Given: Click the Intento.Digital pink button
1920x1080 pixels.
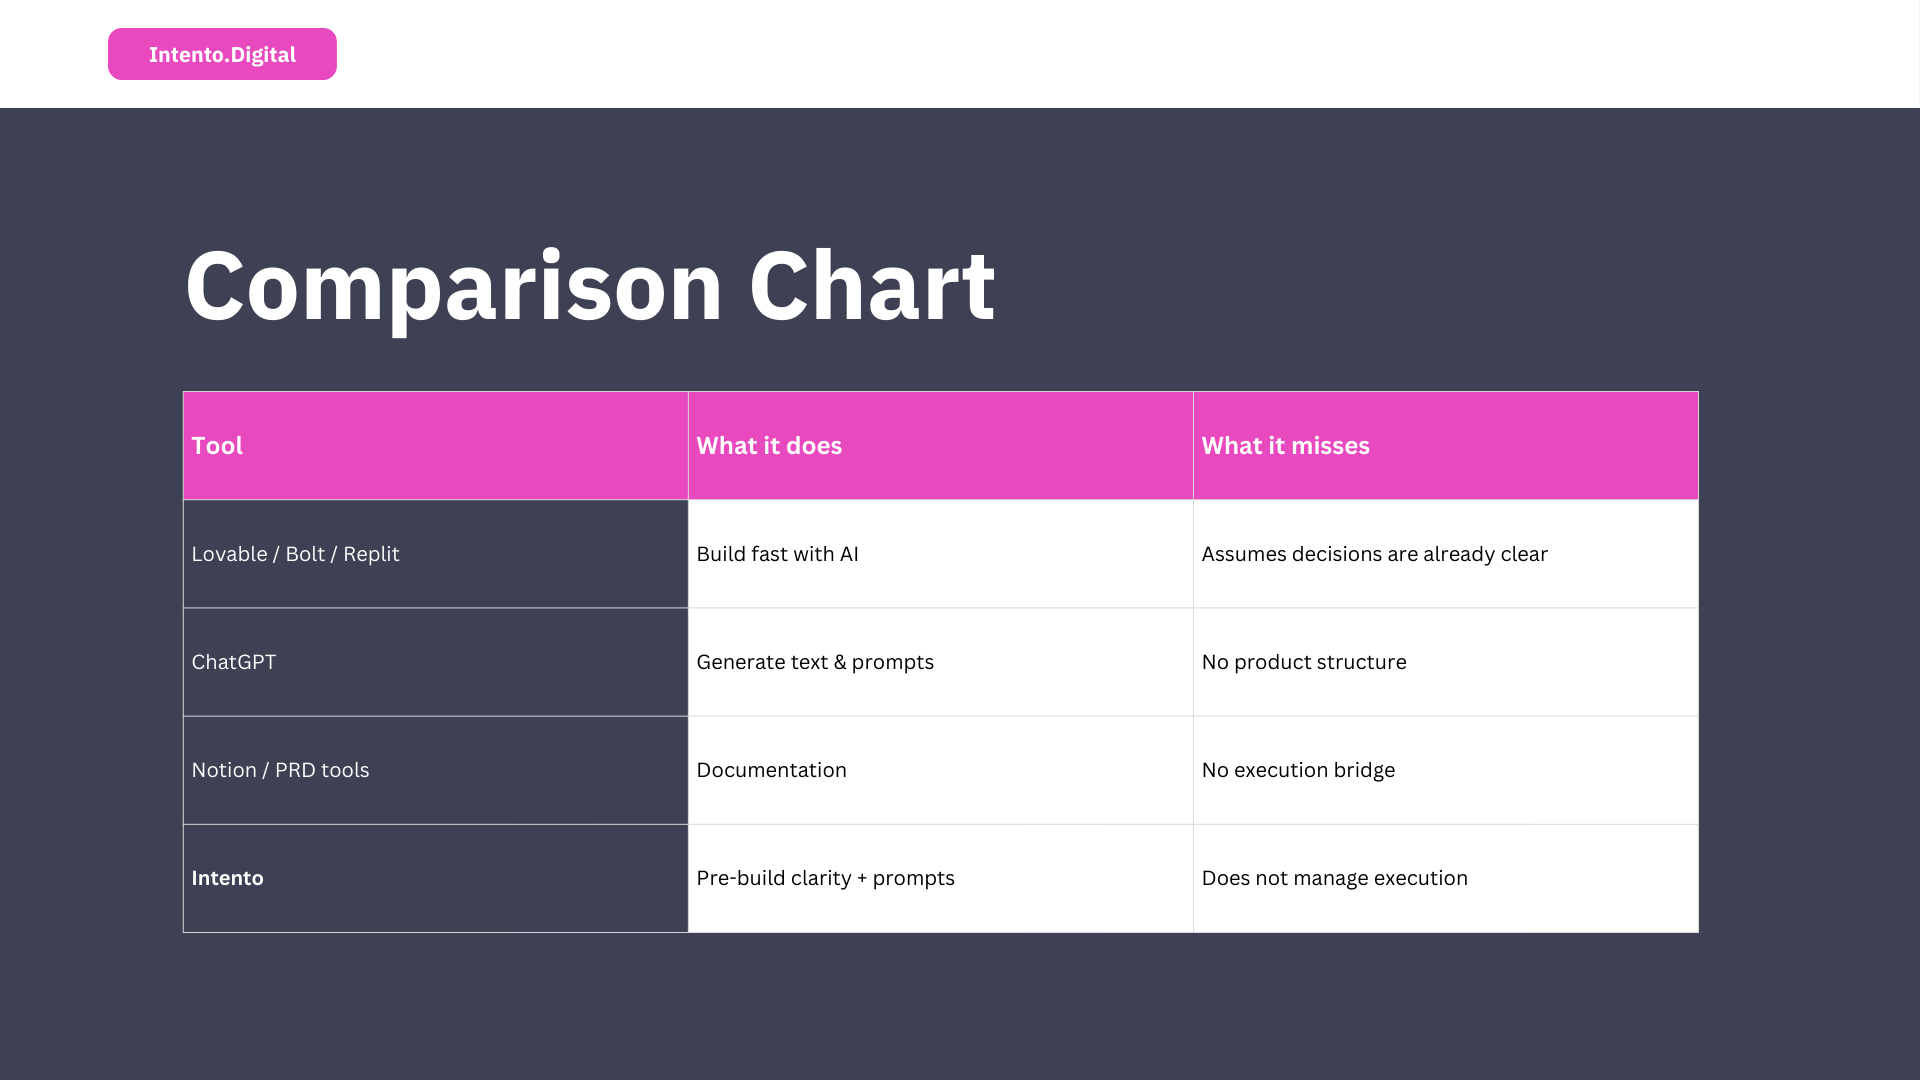Looking at the screenshot, I should (x=222, y=54).
